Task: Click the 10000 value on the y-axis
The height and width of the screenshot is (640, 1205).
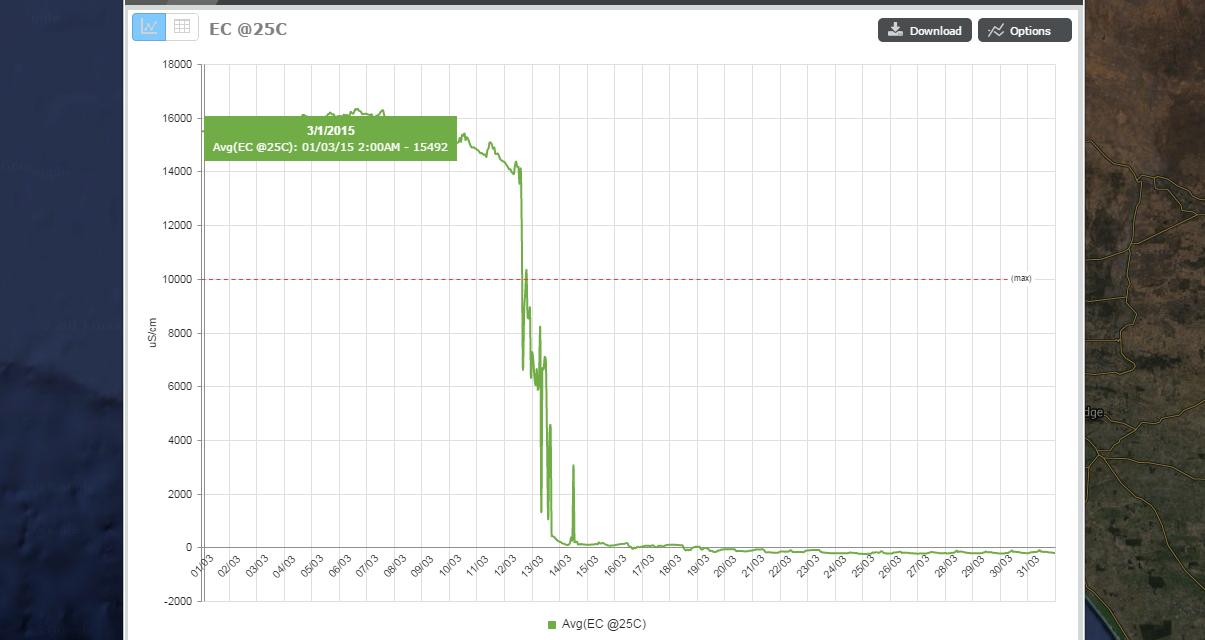Action: (x=178, y=279)
